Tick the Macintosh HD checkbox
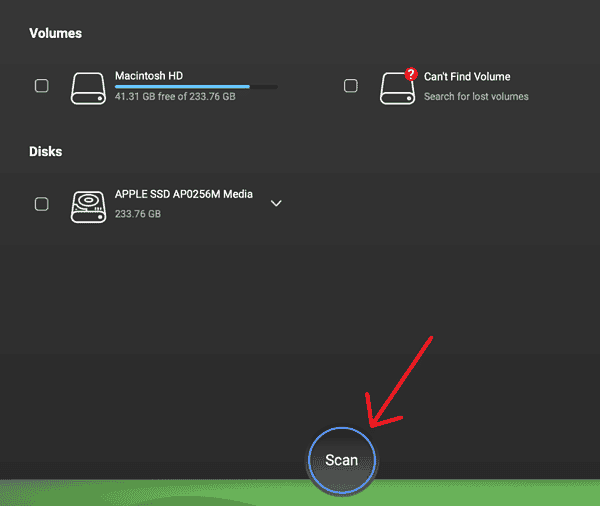The image size is (600, 506). pyautogui.click(x=42, y=86)
